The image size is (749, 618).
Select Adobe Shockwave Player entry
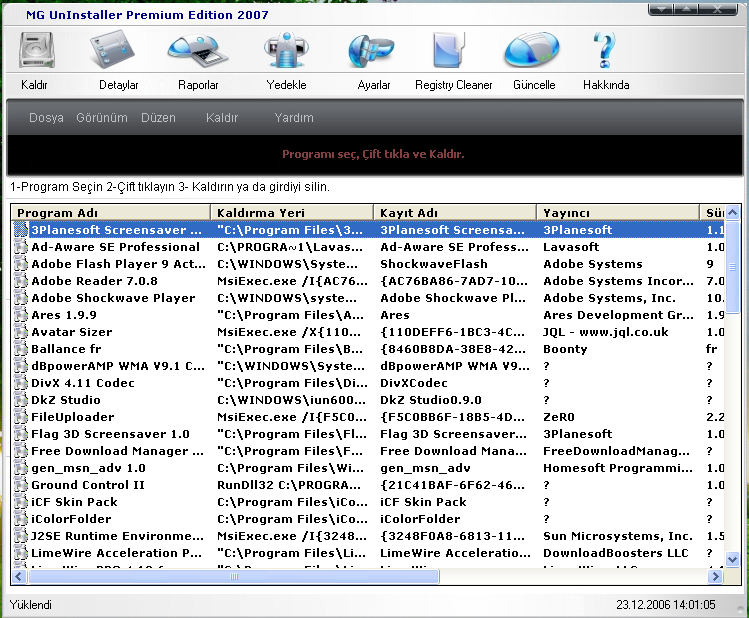368,298
